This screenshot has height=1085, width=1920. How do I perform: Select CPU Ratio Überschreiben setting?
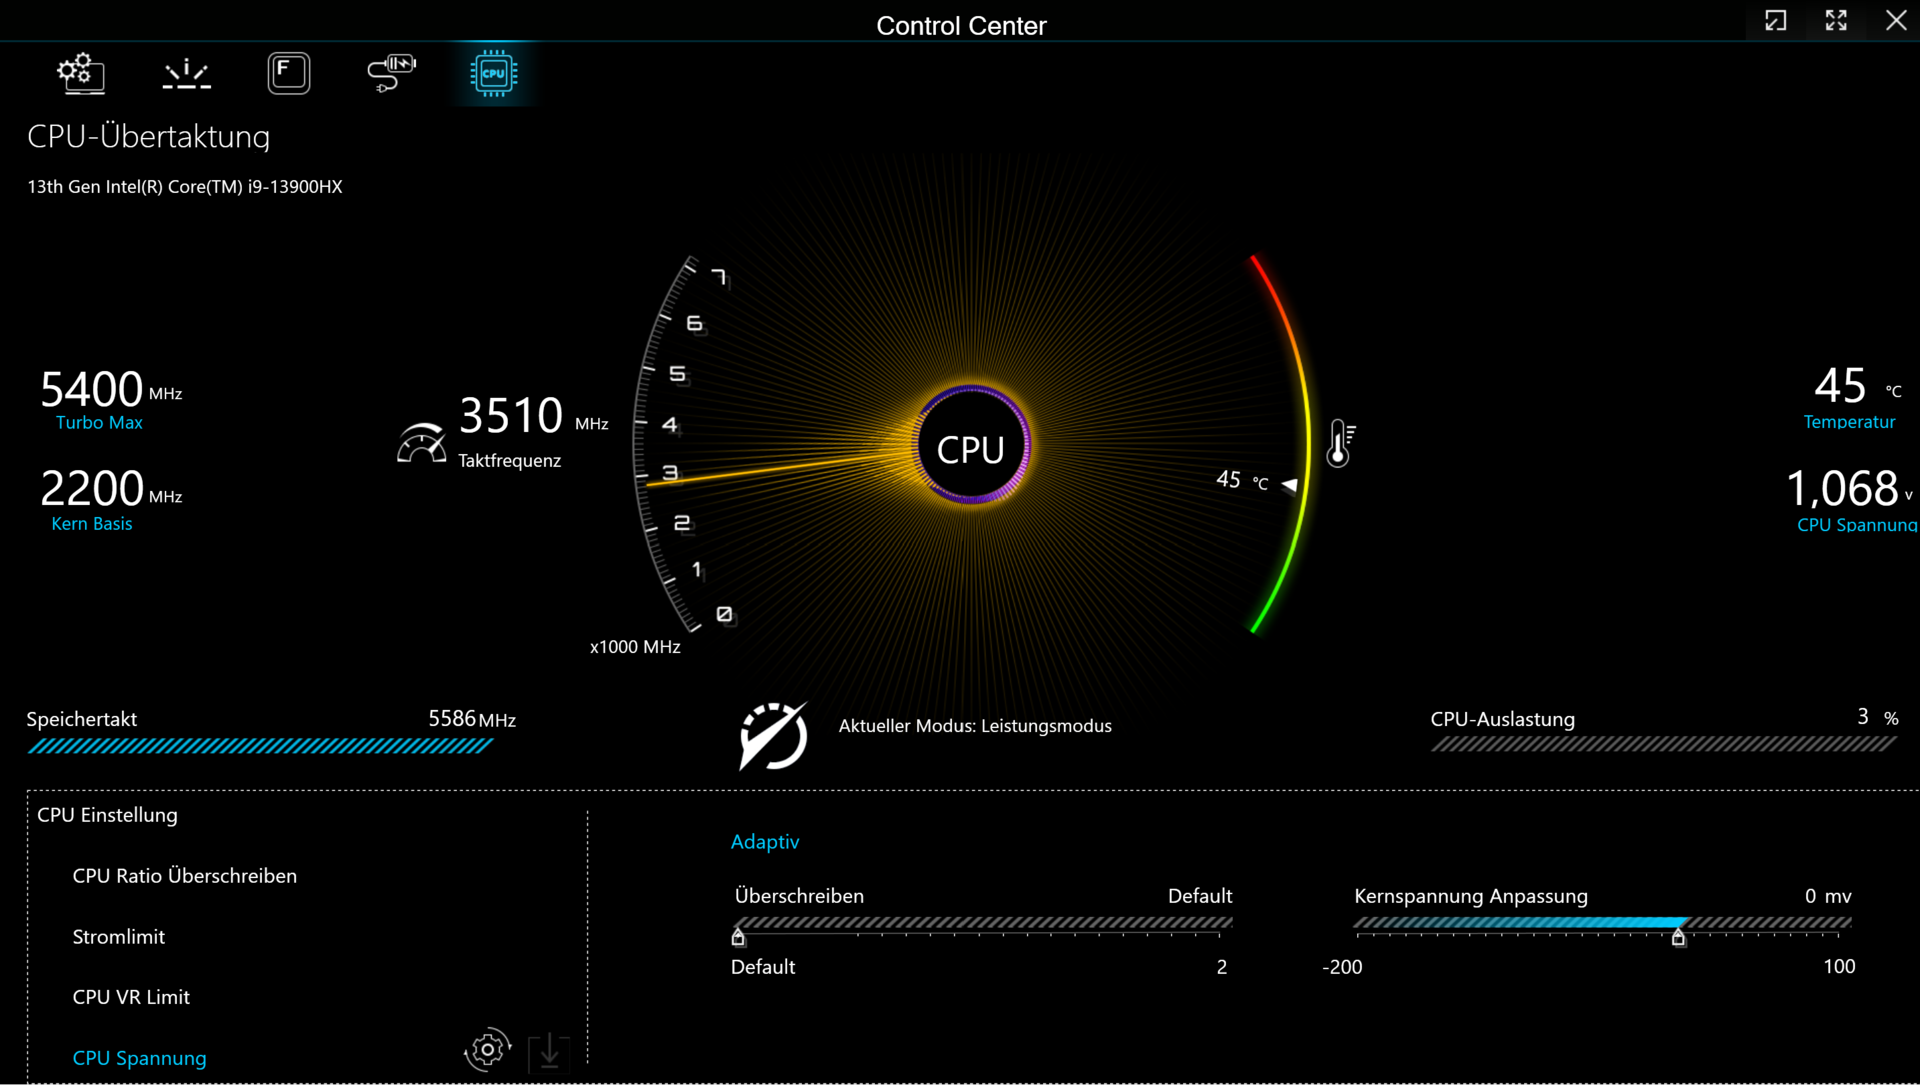[184, 876]
